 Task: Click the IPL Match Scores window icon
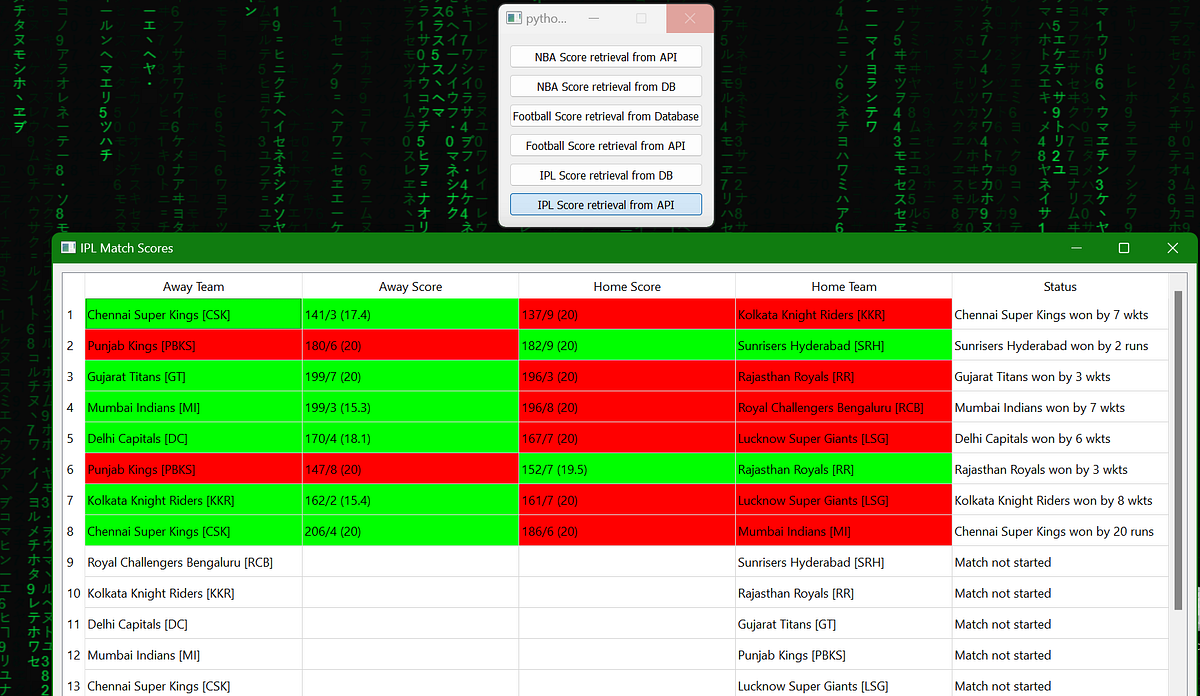[x=68, y=247]
